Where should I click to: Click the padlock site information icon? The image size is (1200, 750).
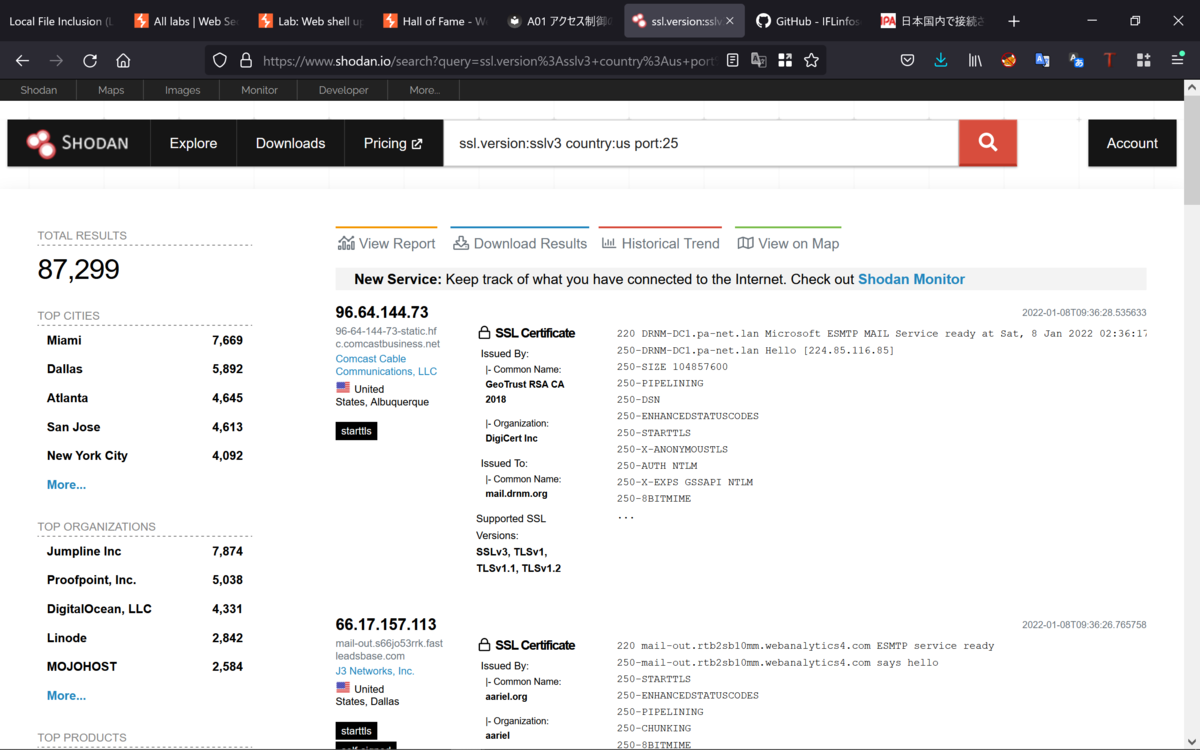tap(246, 60)
